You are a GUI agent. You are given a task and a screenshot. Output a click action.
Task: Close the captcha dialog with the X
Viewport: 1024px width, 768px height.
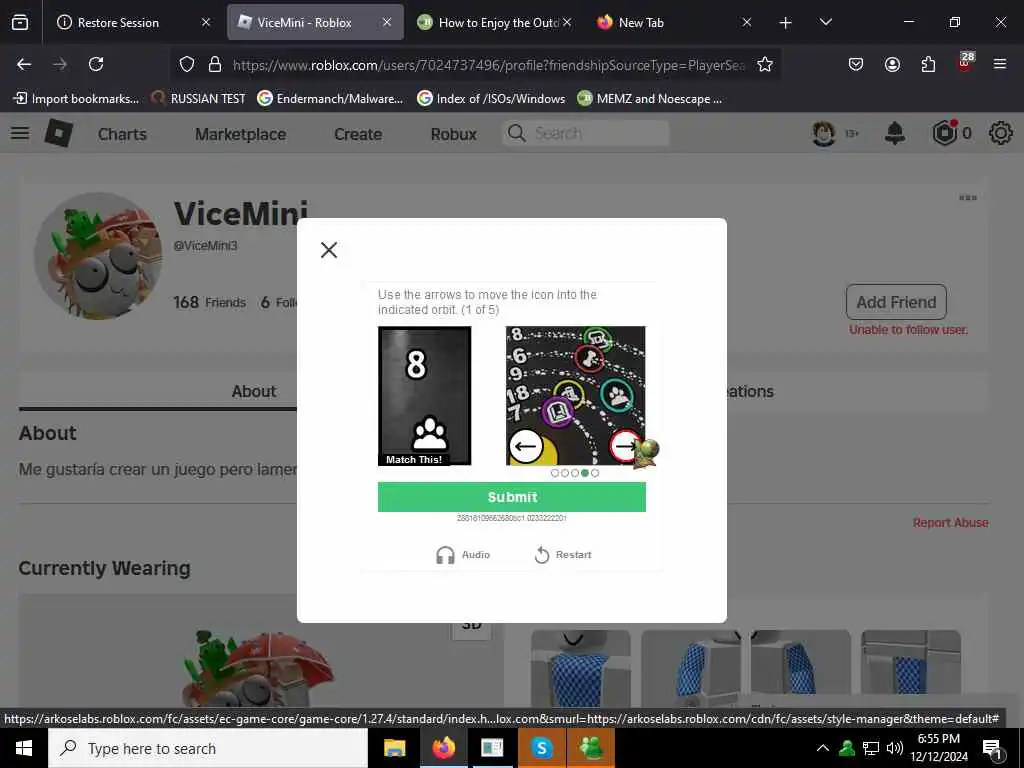click(329, 249)
